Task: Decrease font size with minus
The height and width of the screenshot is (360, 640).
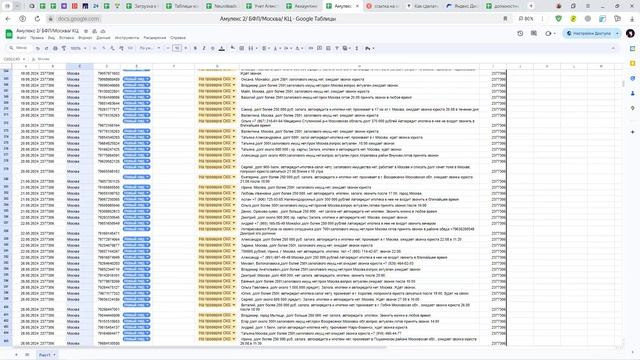Action: pyautogui.click(x=168, y=48)
